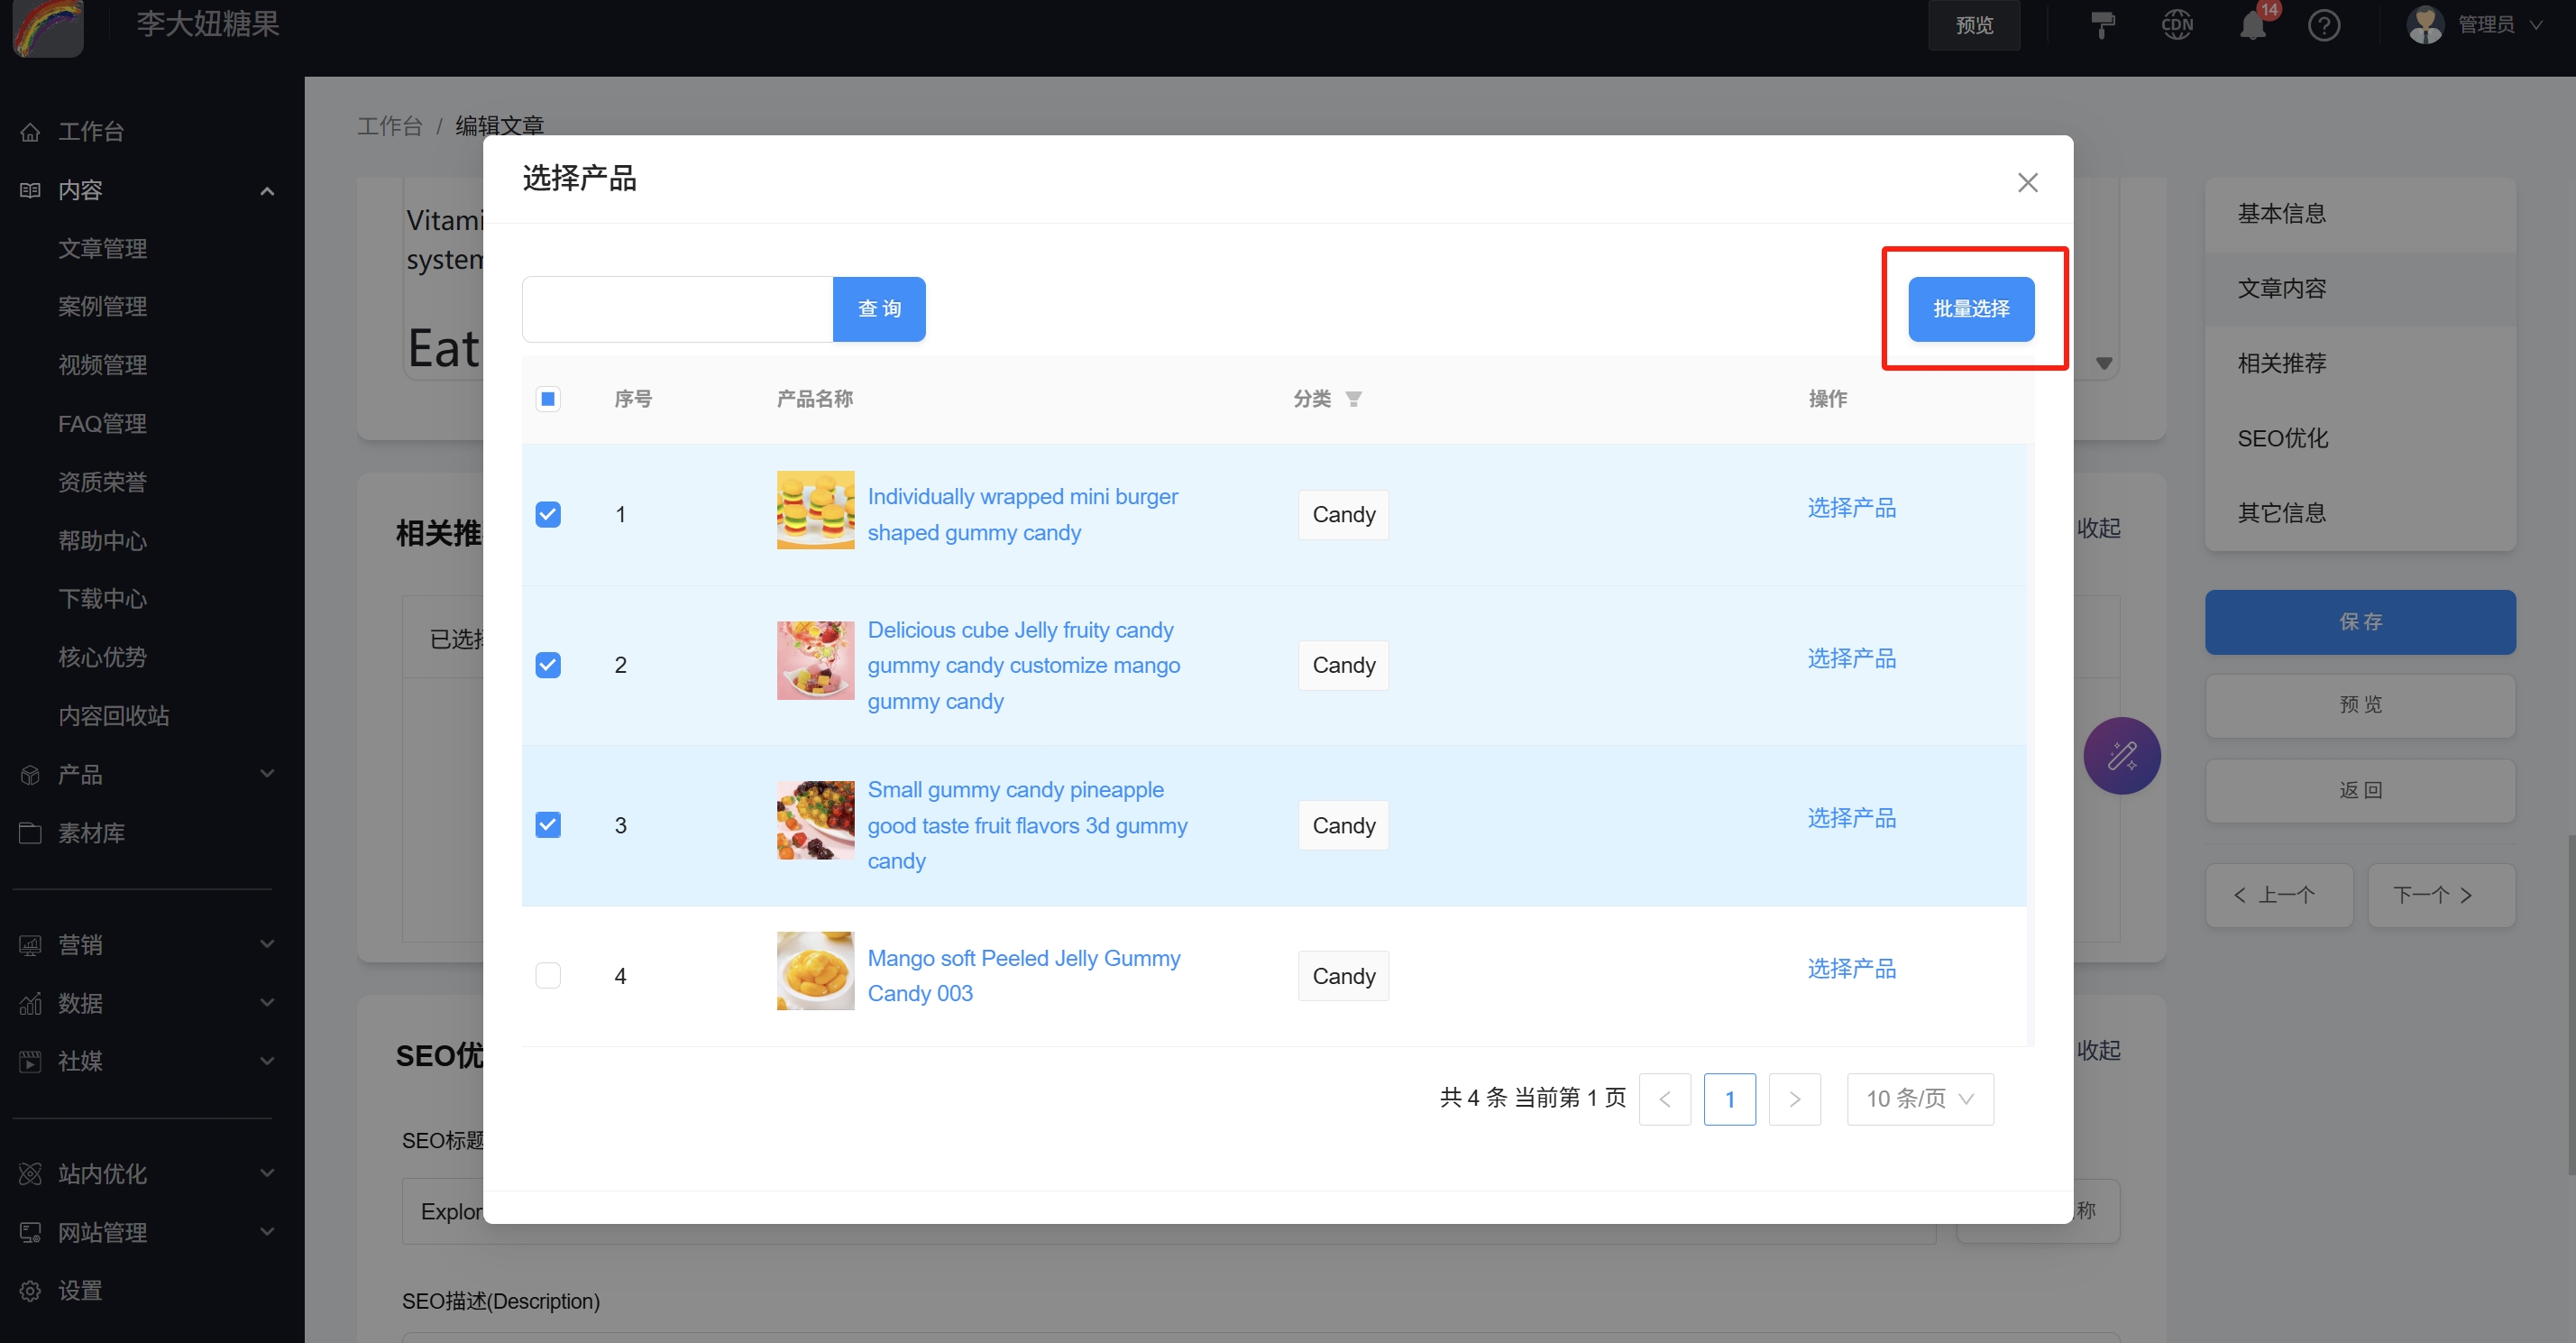
Task: Toggle the select-all header checkbox
Action: tap(548, 399)
